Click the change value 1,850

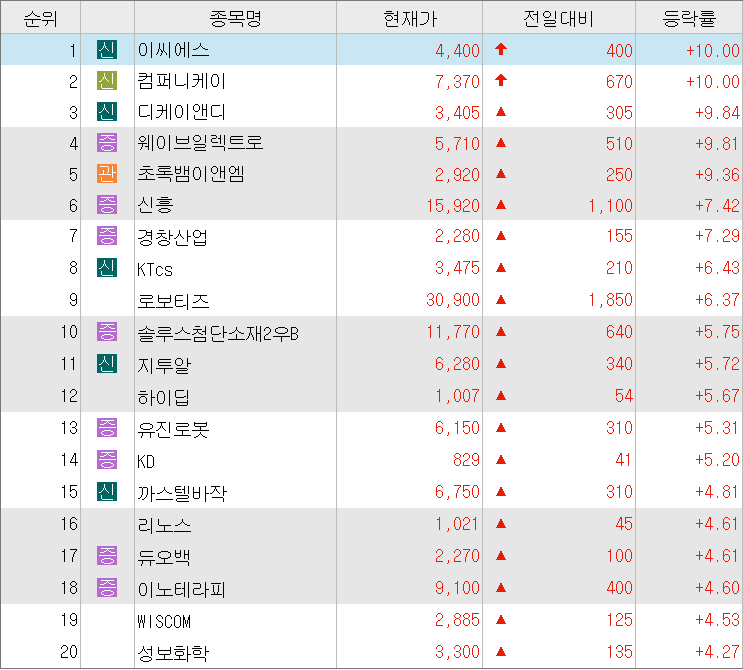tap(610, 299)
